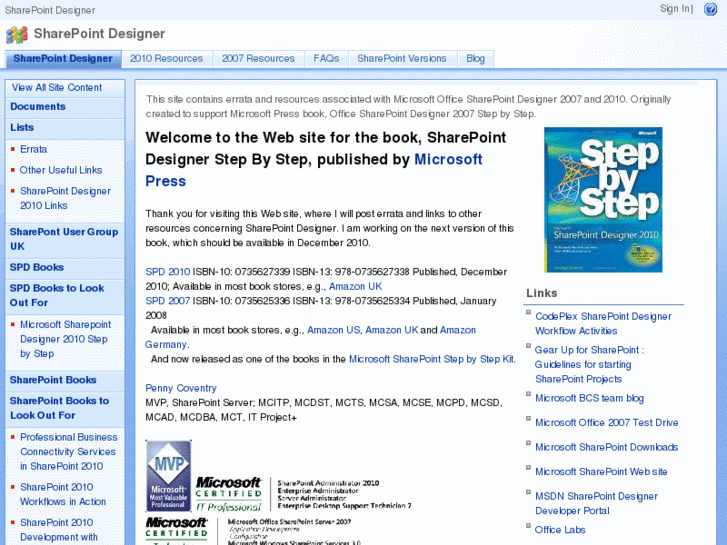Viewport: 727px width, 545px height.
Task: Open the Errata list
Action: [x=33, y=149]
